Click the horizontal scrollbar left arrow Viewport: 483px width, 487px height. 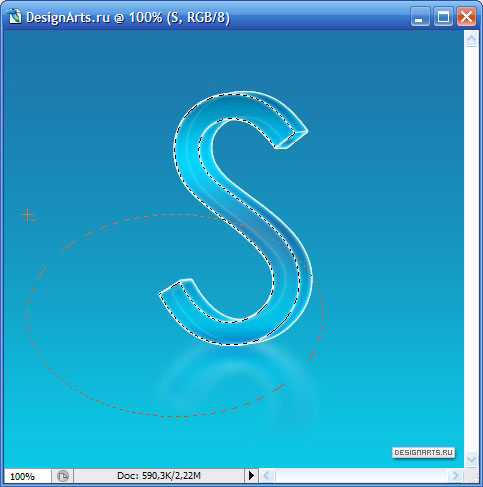coord(267,476)
